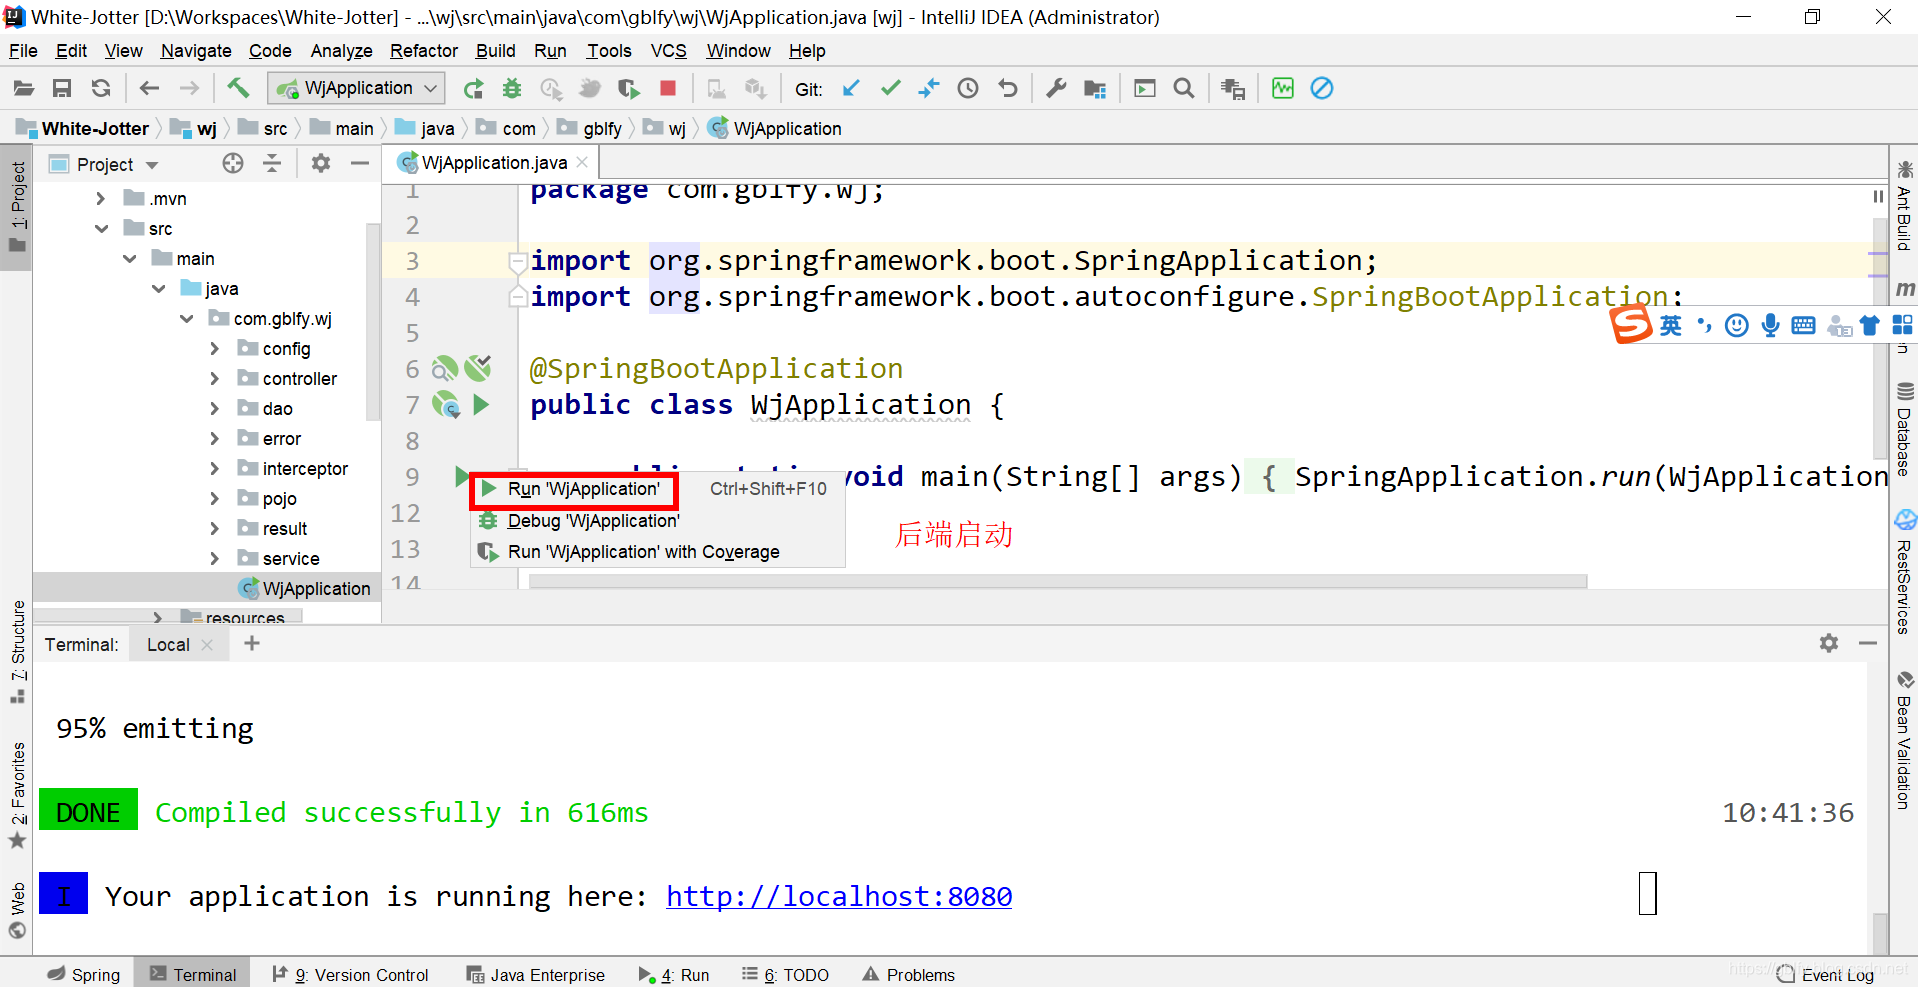This screenshot has height=987, width=1918.
Task: Open the TODO tool window
Action: point(785,975)
